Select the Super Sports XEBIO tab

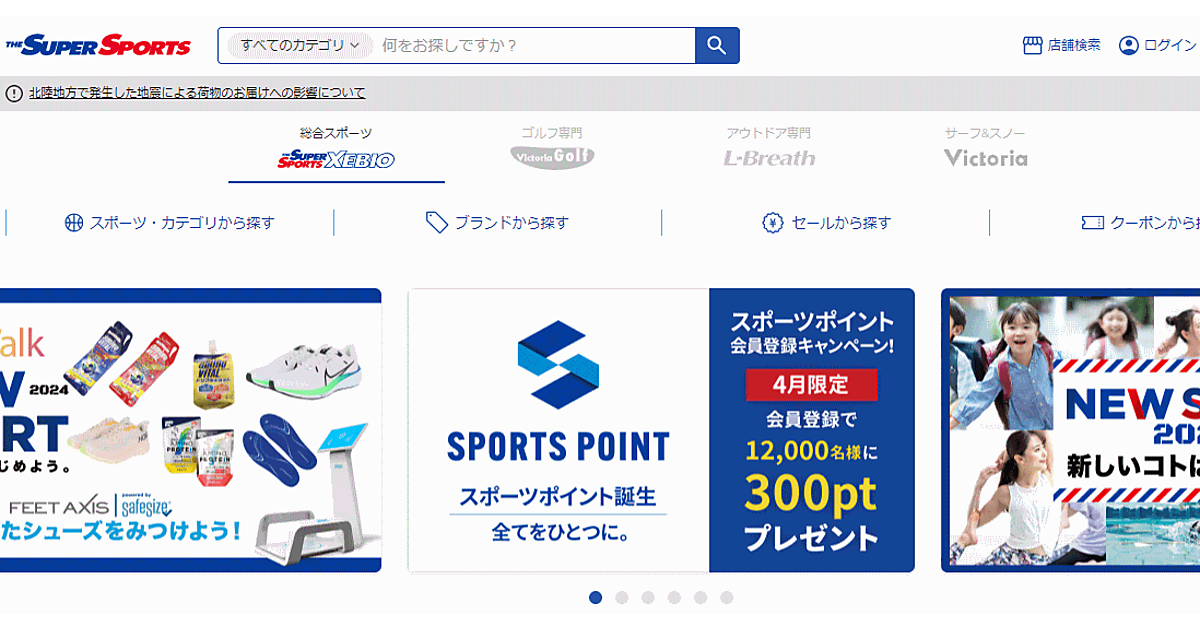pyautogui.click(x=336, y=149)
